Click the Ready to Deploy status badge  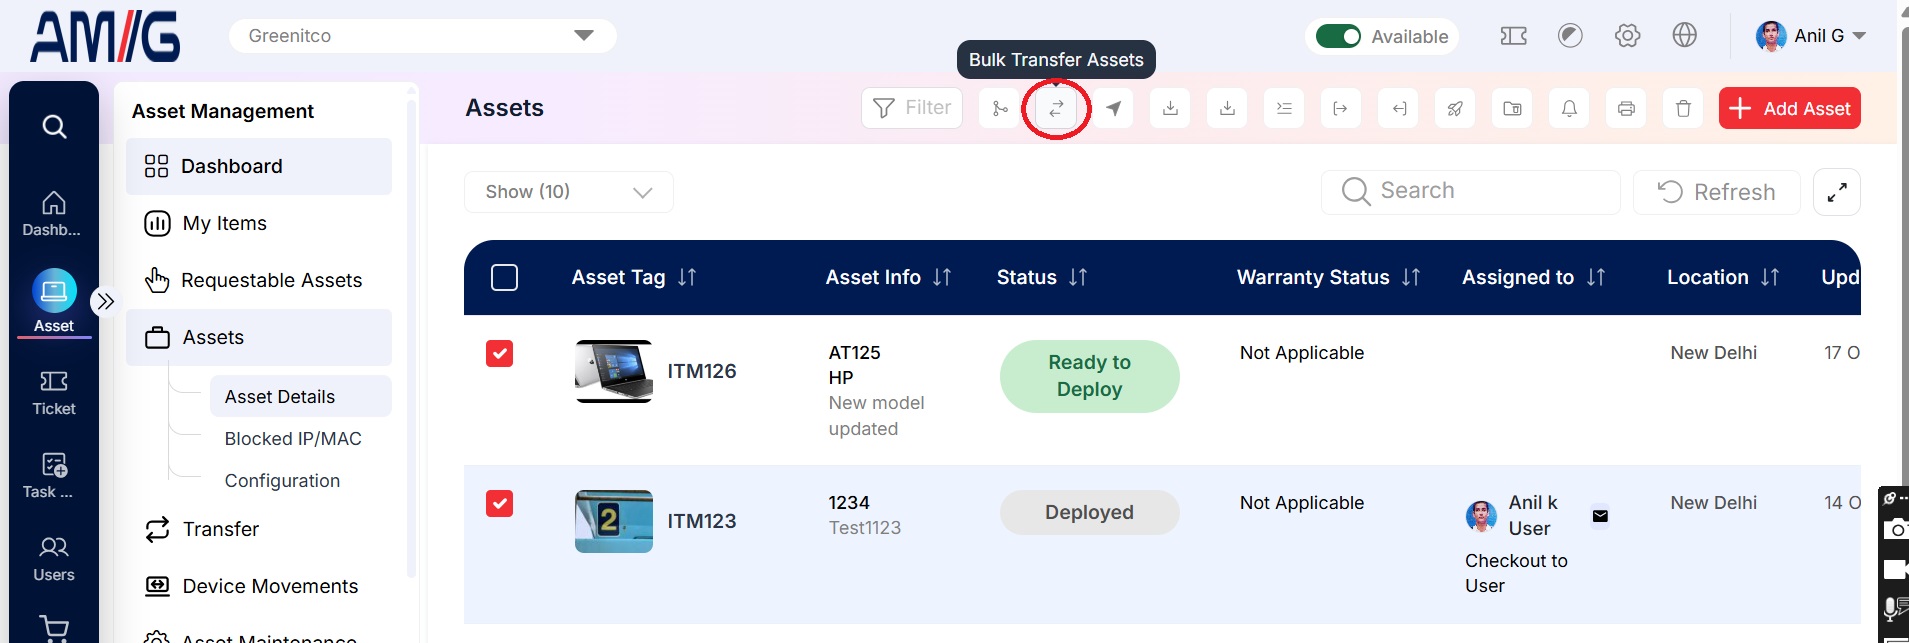1089,376
